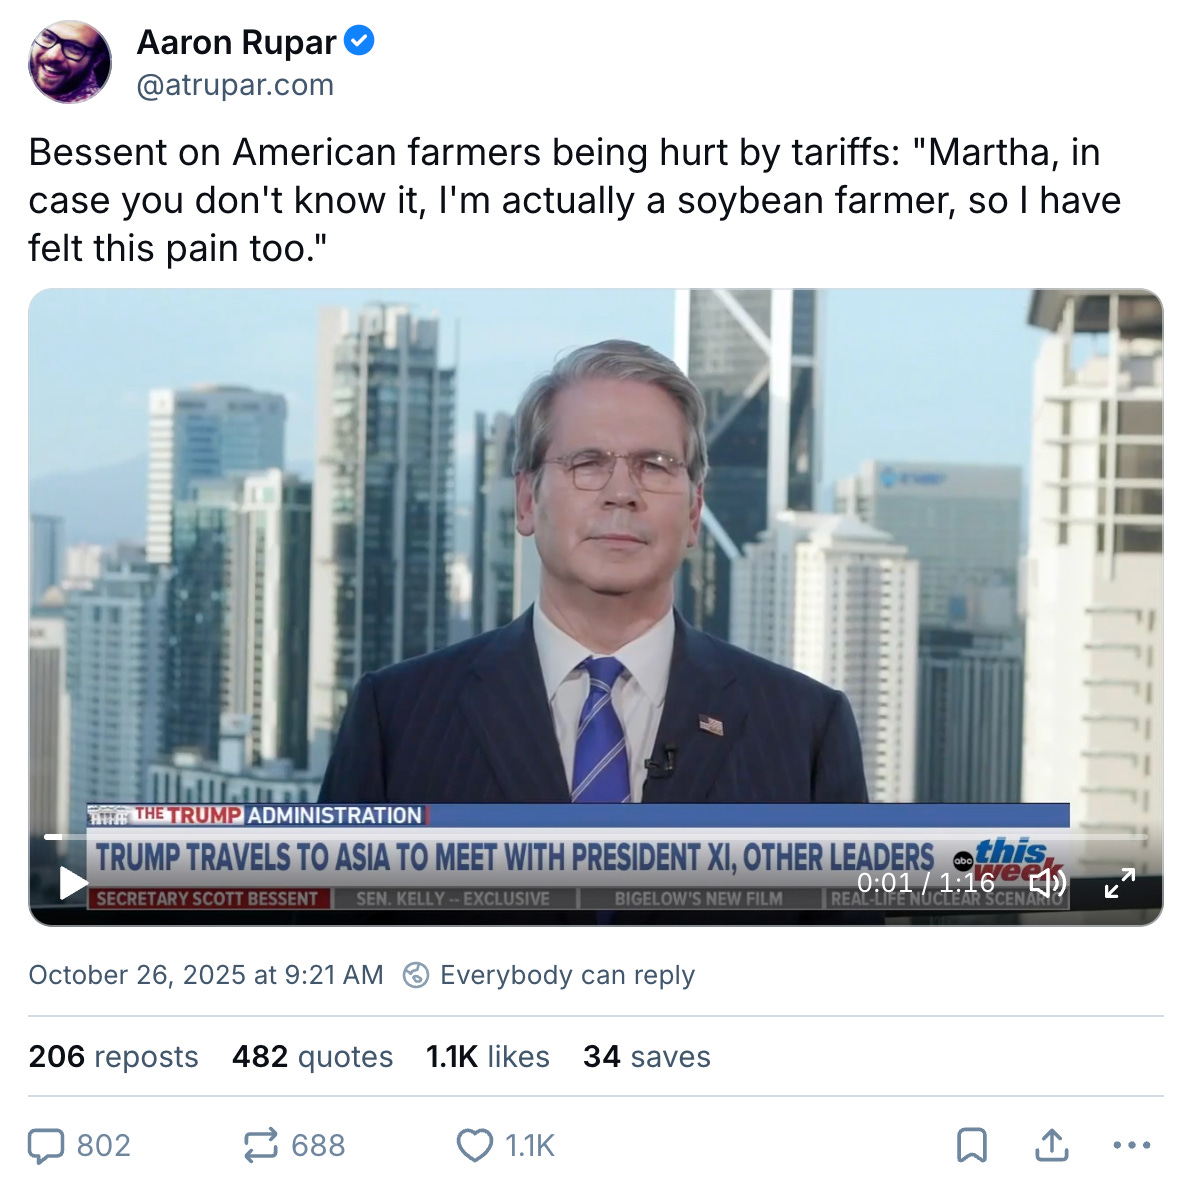Screen dimensions: 1190x1188
Task: Open Aaron Rupar's profile picture
Action: (72, 60)
